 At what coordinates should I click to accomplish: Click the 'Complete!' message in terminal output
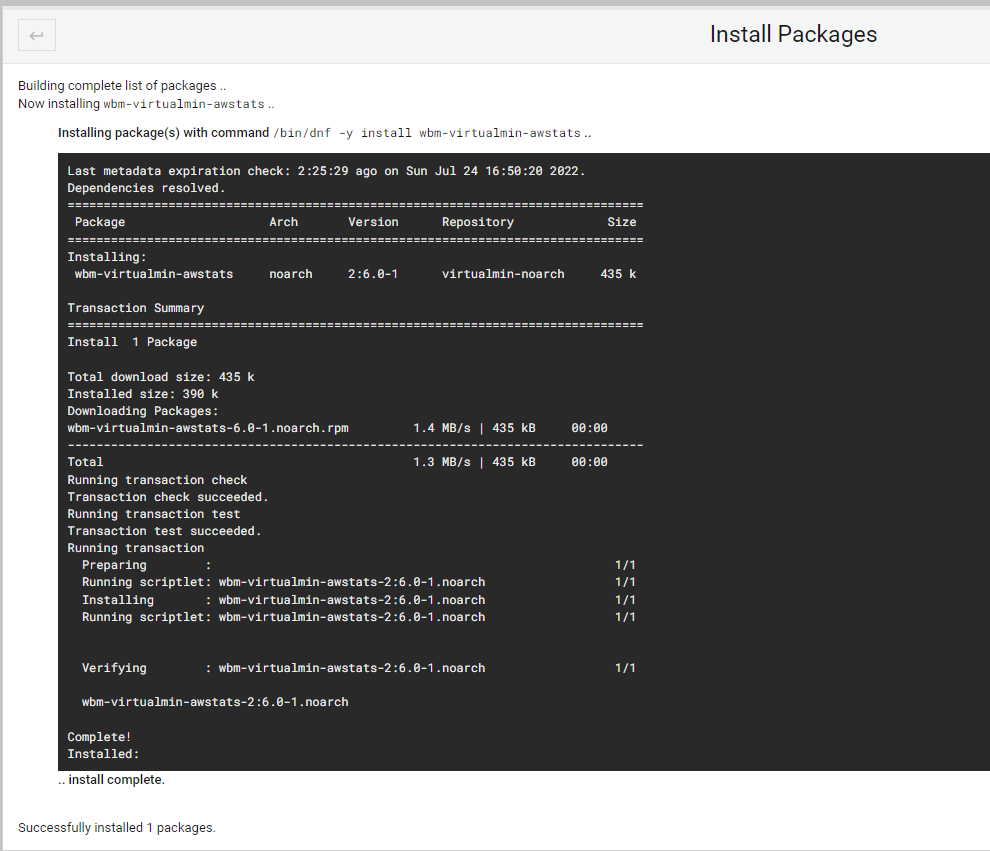pos(99,737)
